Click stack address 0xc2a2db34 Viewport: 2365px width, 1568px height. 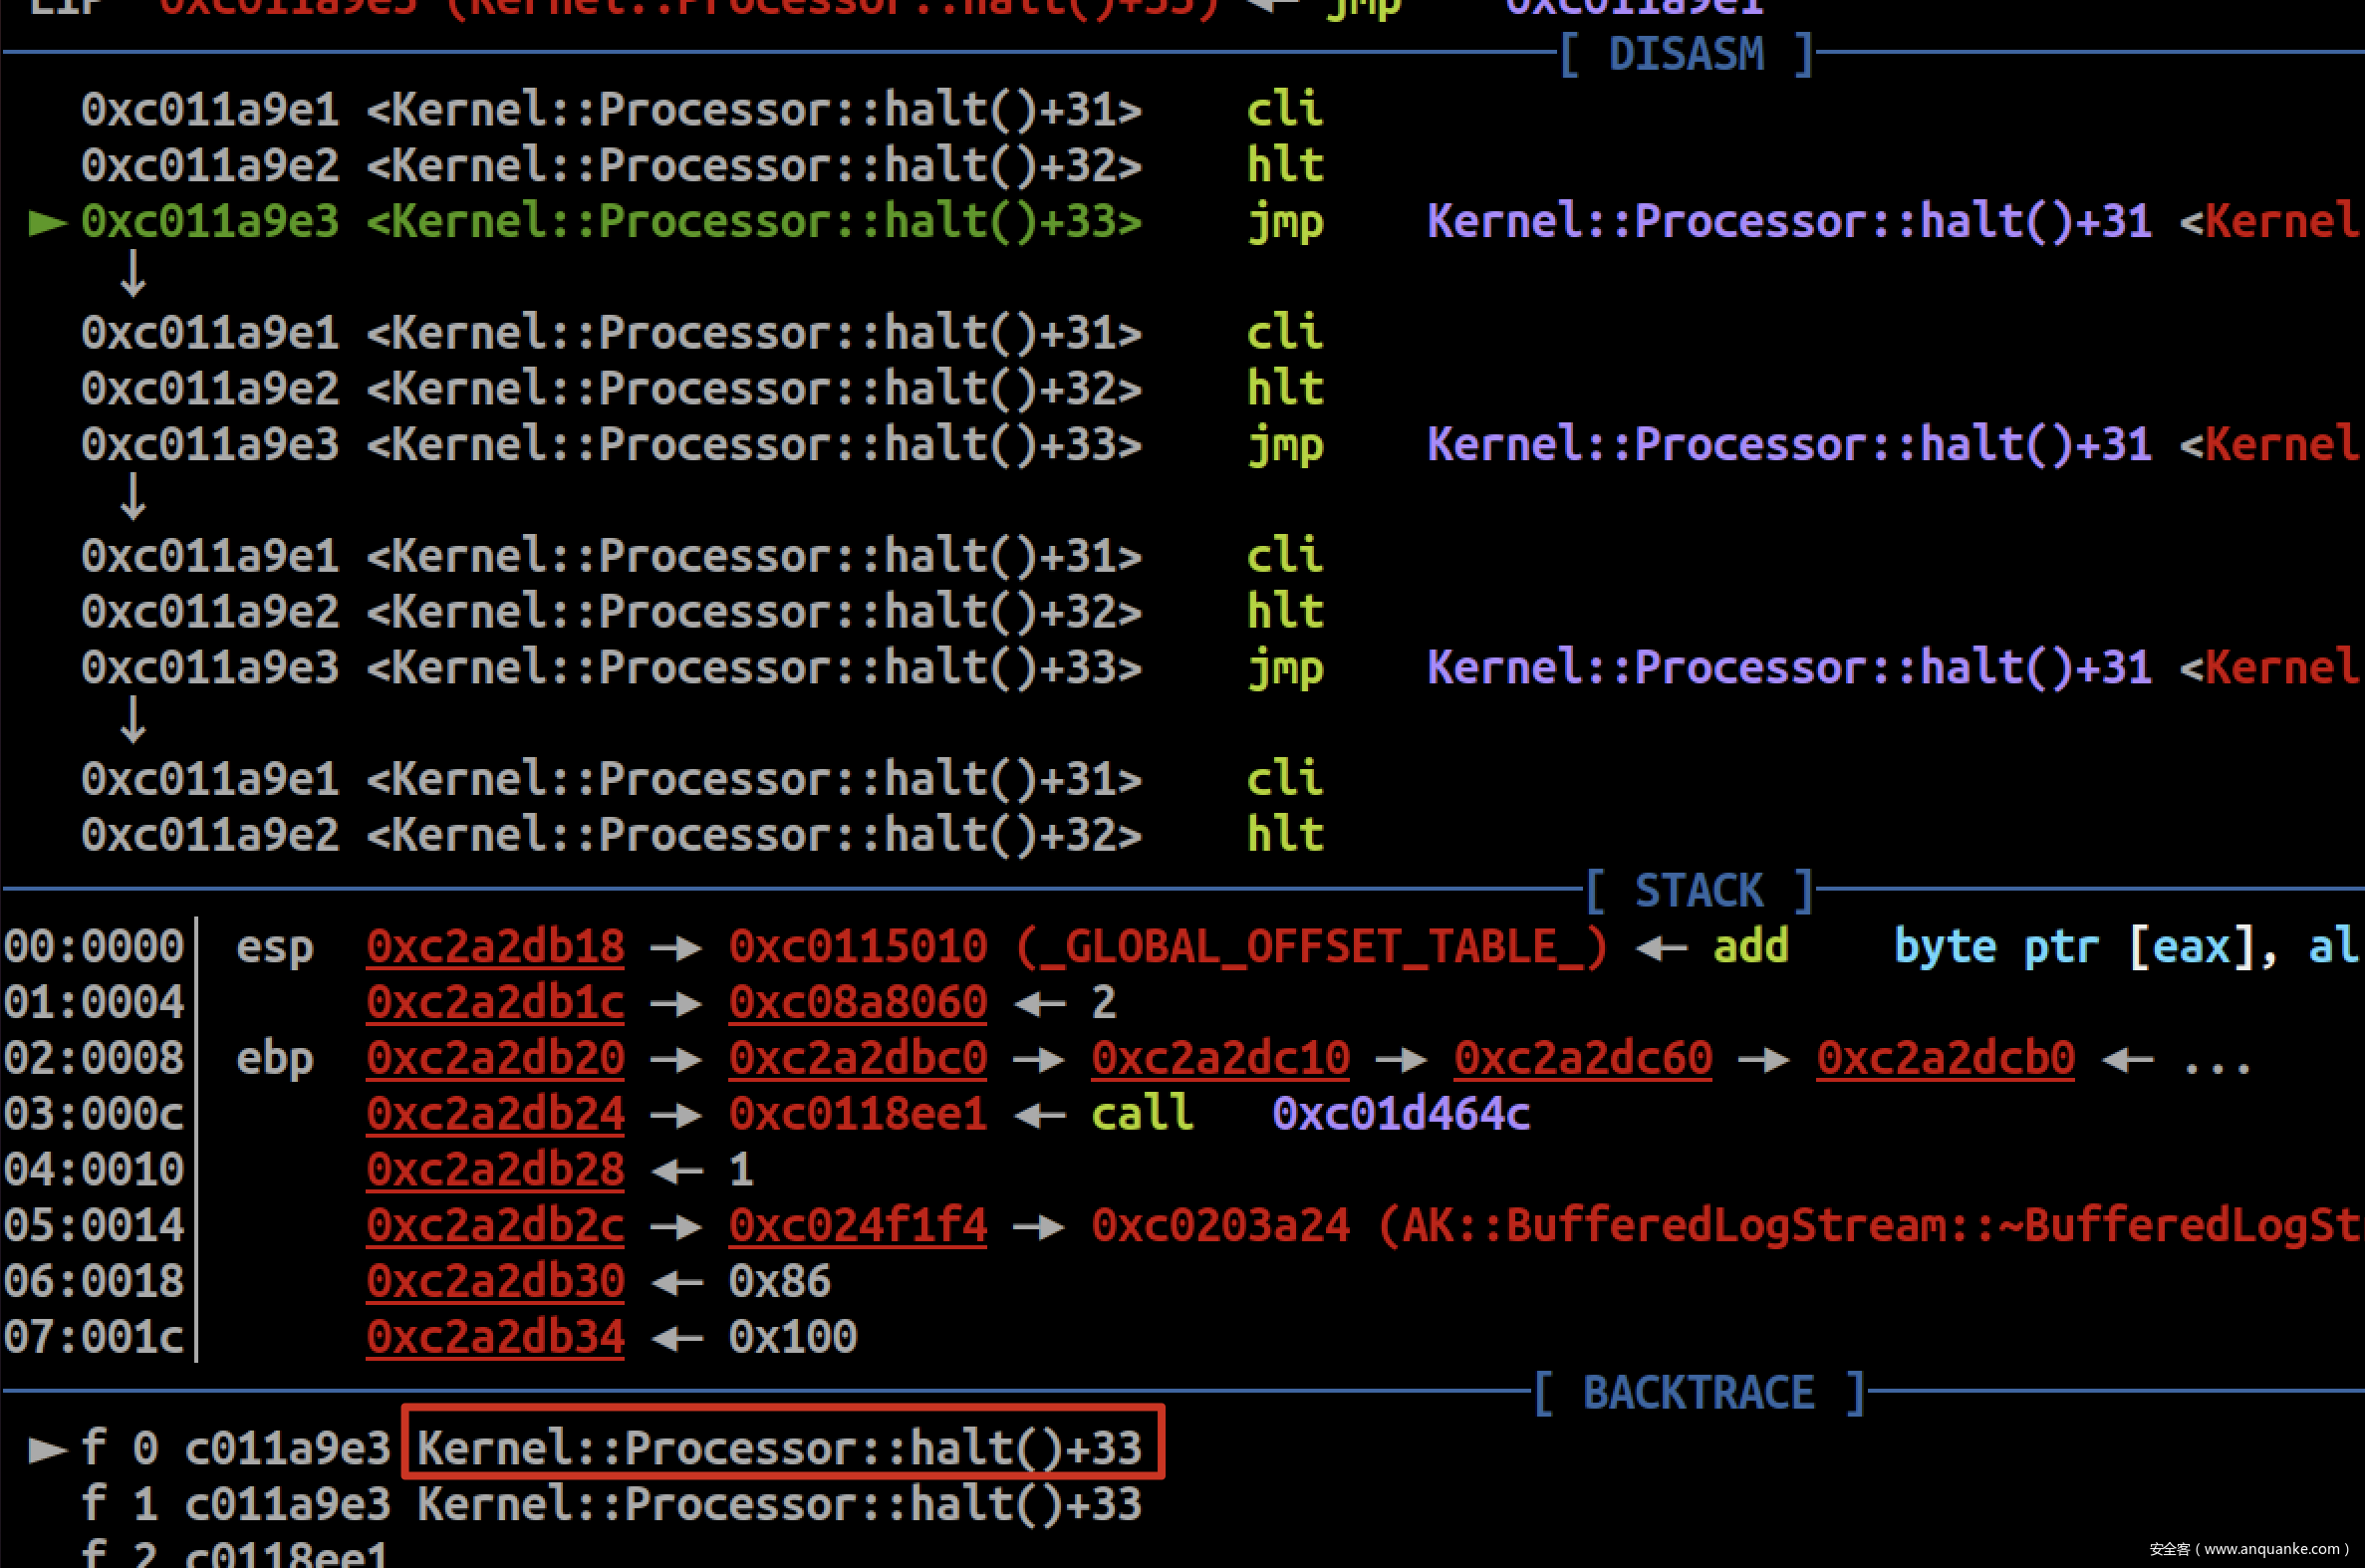click(495, 1337)
